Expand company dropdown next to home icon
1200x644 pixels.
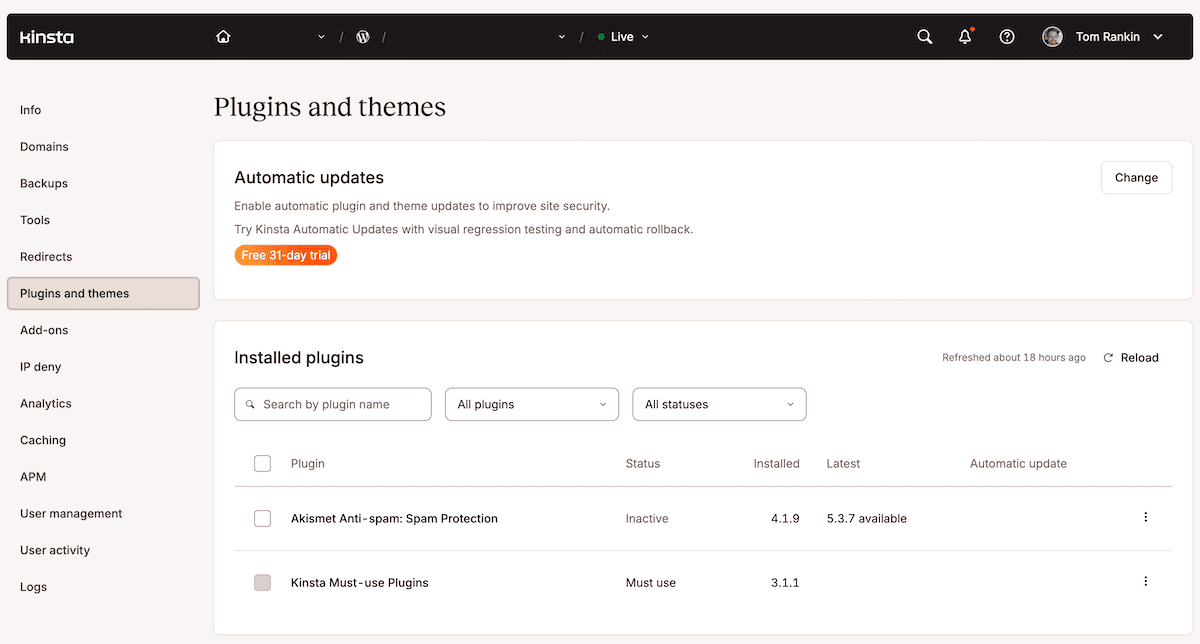[x=321, y=37]
